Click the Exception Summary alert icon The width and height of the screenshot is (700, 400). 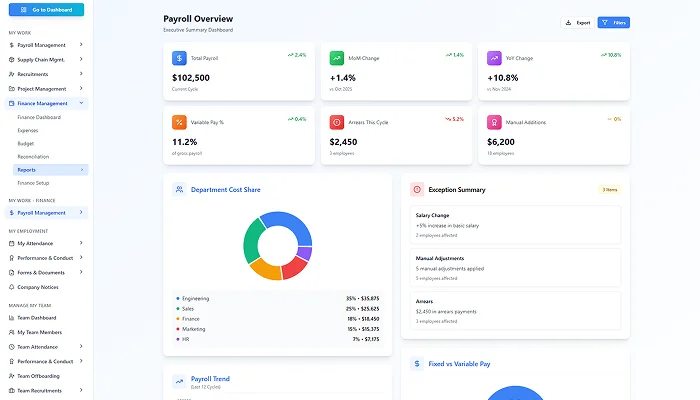click(x=417, y=189)
